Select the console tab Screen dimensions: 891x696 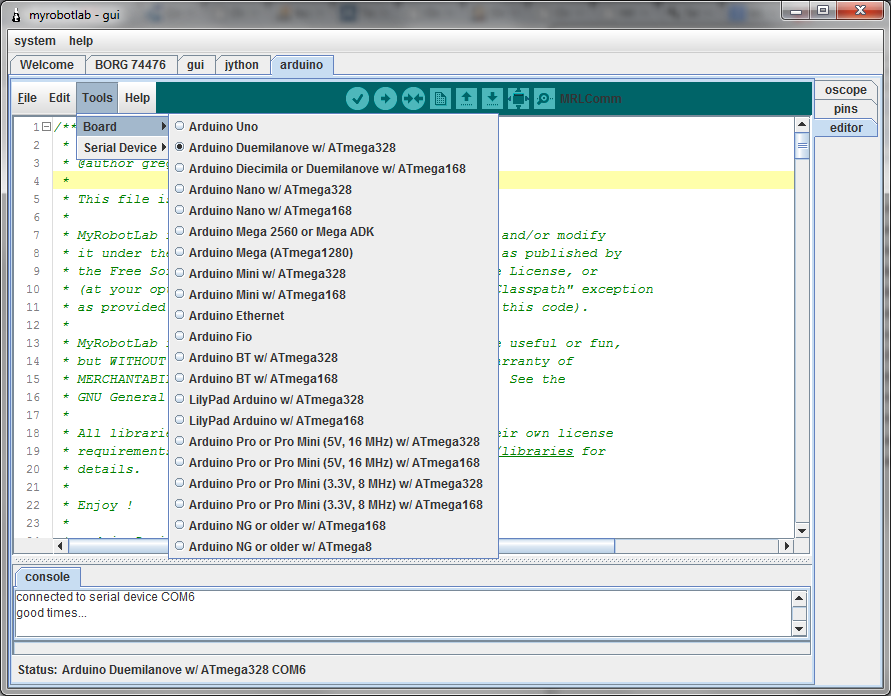pyautogui.click(x=47, y=577)
